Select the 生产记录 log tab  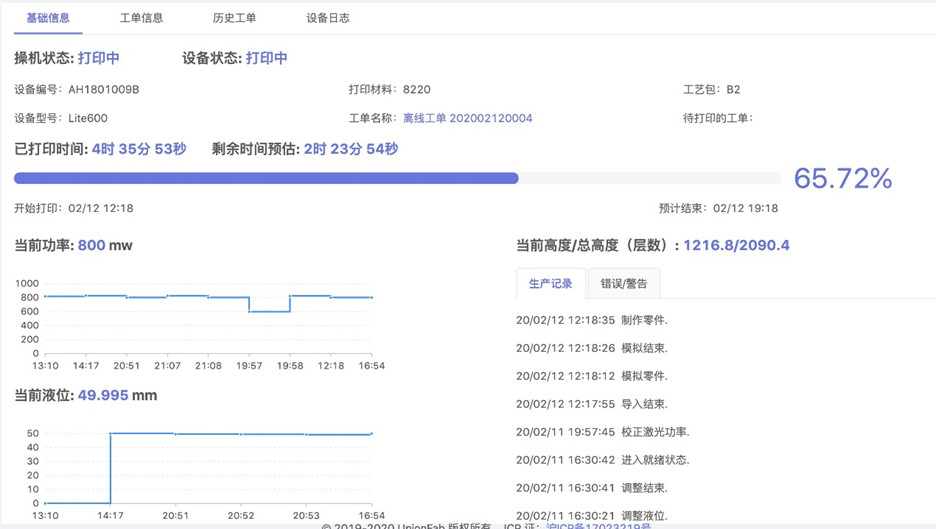pyautogui.click(x=551, y=284)
